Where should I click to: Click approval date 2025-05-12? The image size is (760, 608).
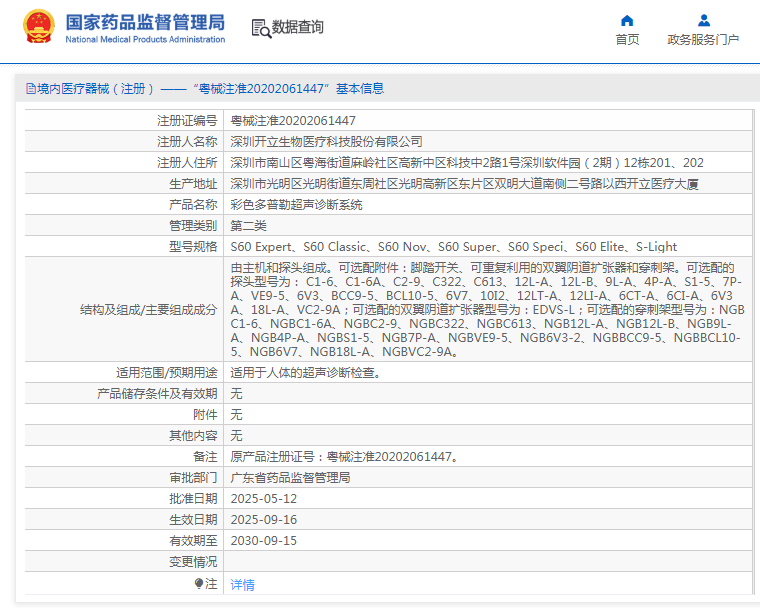tap(264, 498)
